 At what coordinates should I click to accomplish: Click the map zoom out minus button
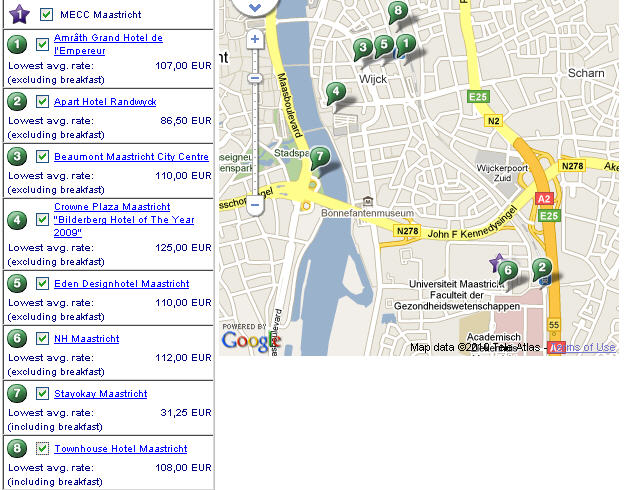pos(255,205)
